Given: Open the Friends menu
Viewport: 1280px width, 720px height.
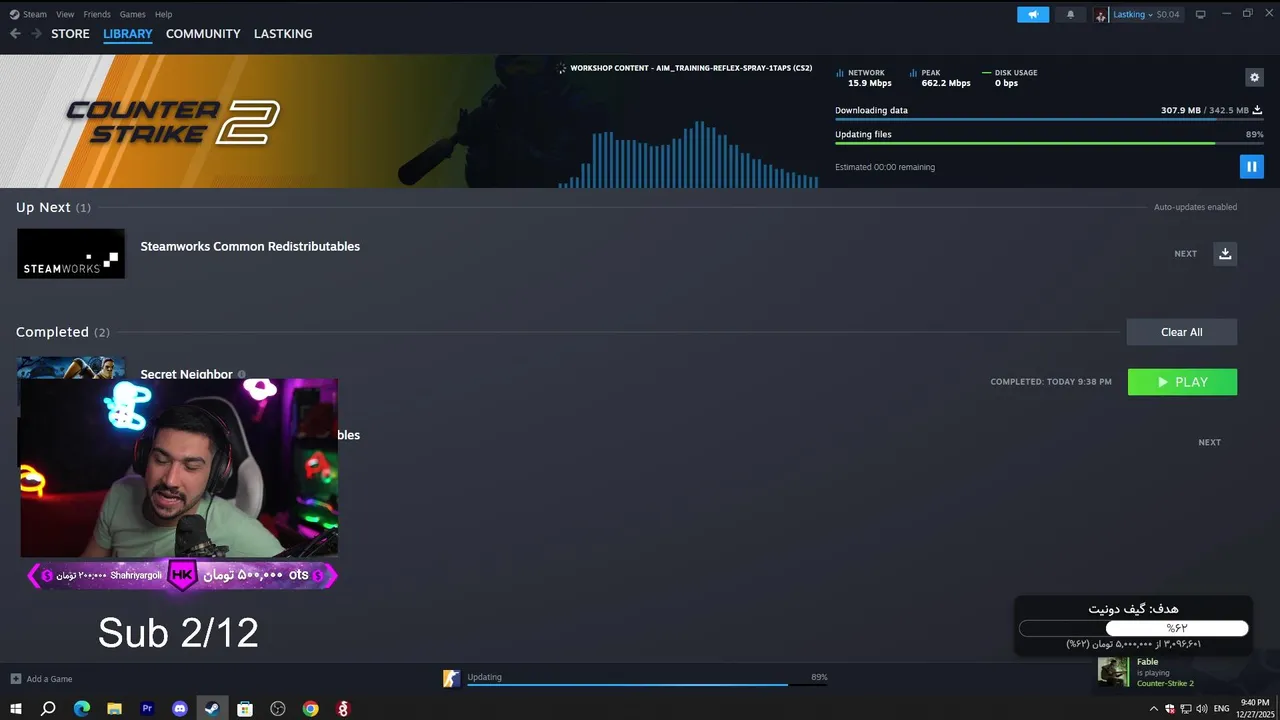Looking at the screenshot, I should [97, 14].
